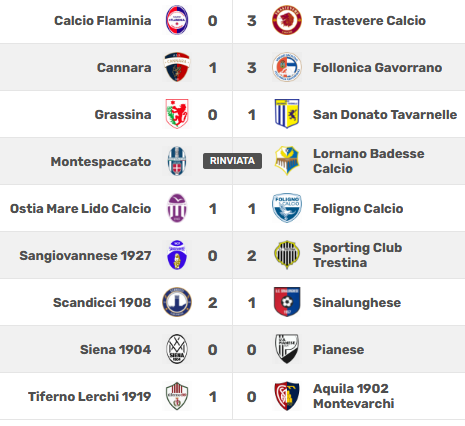
Task: Select the Foligno Calcio blue shield
Action: click(x=287, y=208)
